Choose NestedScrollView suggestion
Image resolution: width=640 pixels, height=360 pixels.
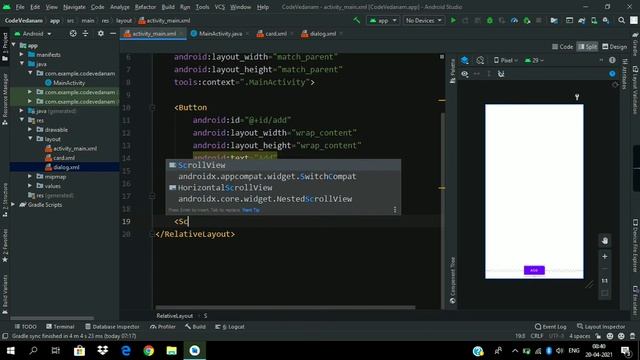[283, 199]
